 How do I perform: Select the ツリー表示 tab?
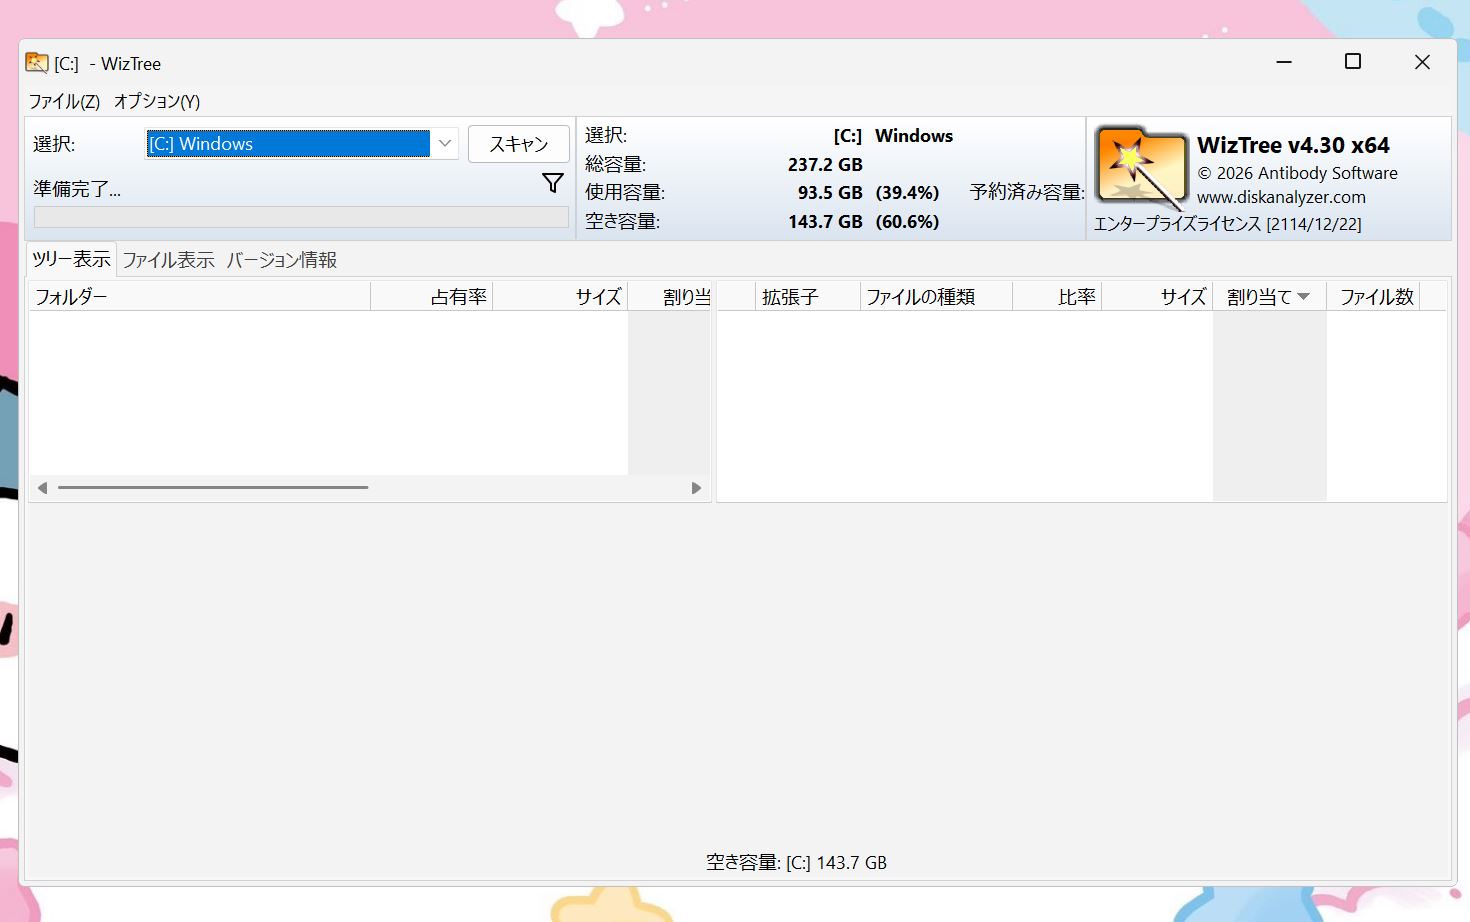click(70, 258)
